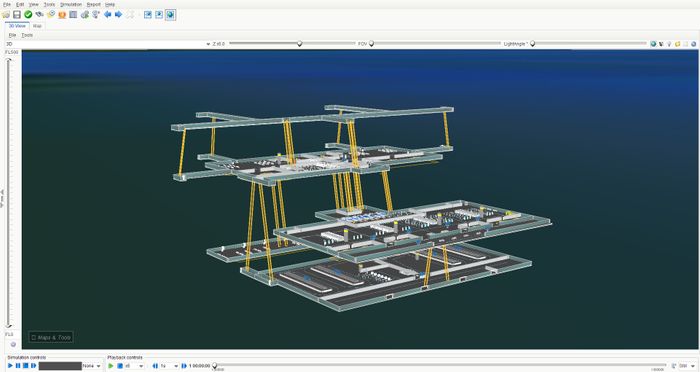Viewport: 700px width, 372px height.
Task: Click the simulation step forward button
Action: pos(33,366)
